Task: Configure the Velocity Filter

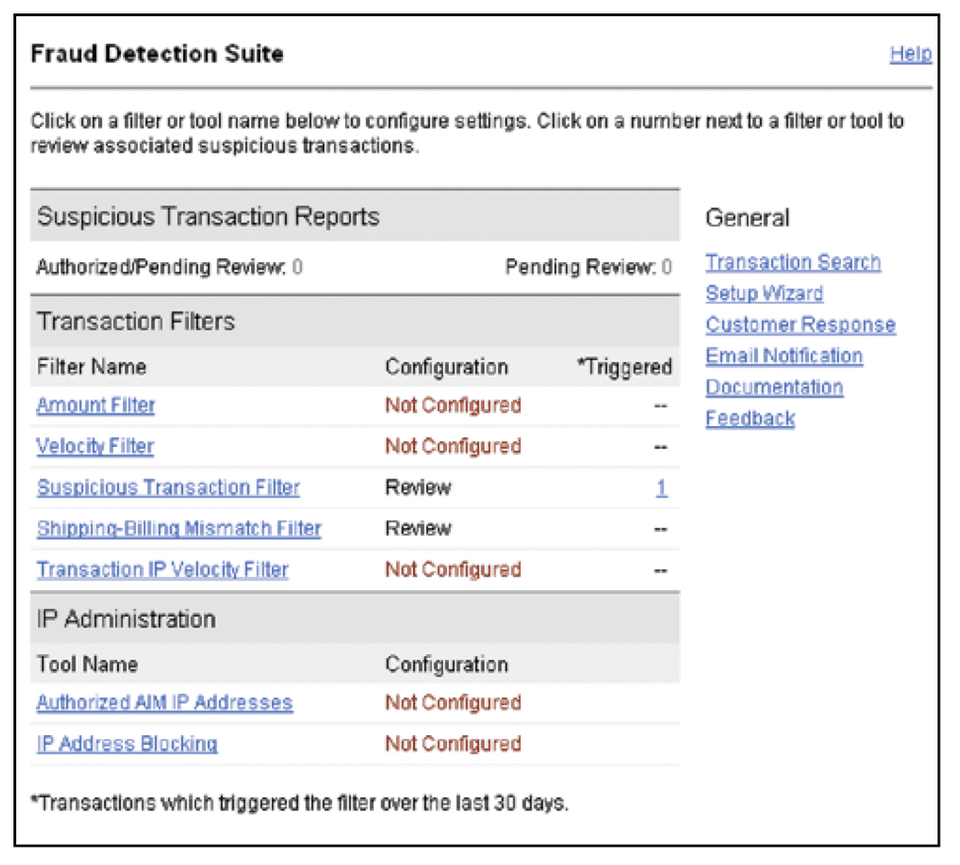Action: point(95,446)
